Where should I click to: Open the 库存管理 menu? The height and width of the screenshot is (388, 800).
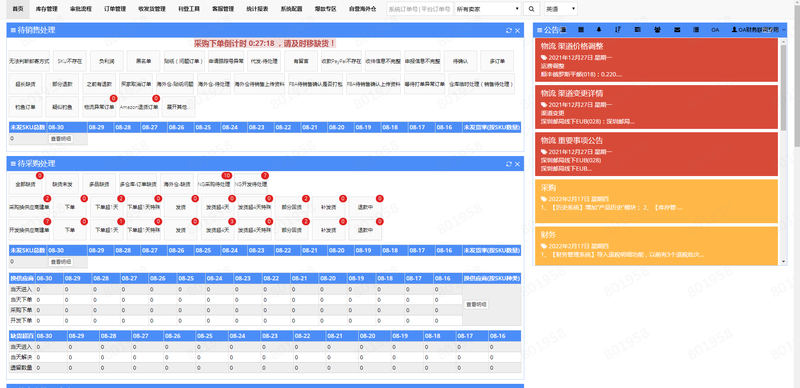(46, 9)
